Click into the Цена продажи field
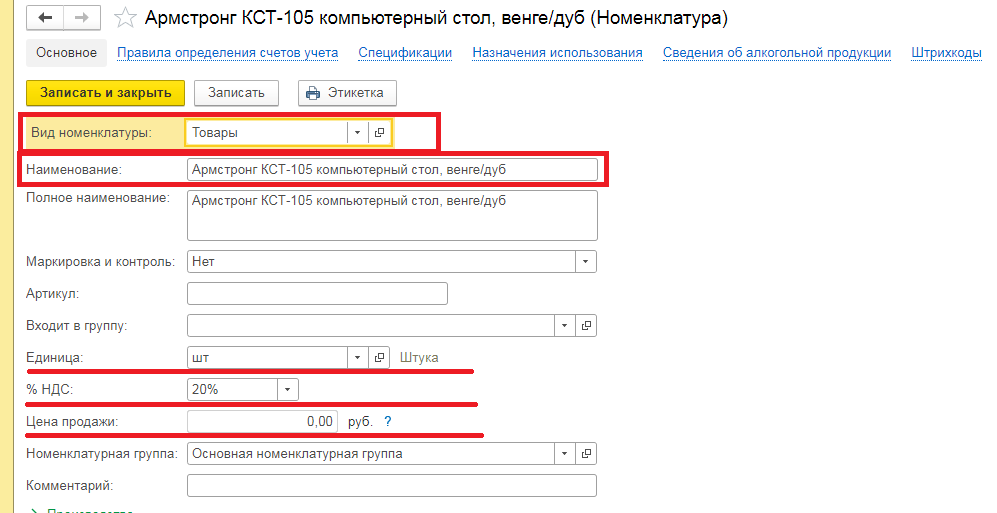This screenshot has height=513, width=997. 262,421
